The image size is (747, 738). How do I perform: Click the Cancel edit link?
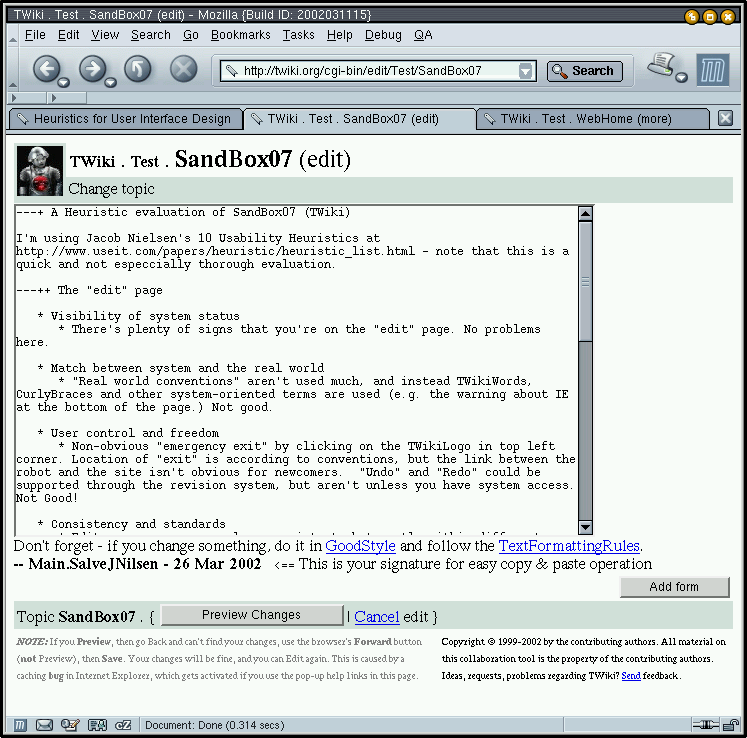(377, 617)
